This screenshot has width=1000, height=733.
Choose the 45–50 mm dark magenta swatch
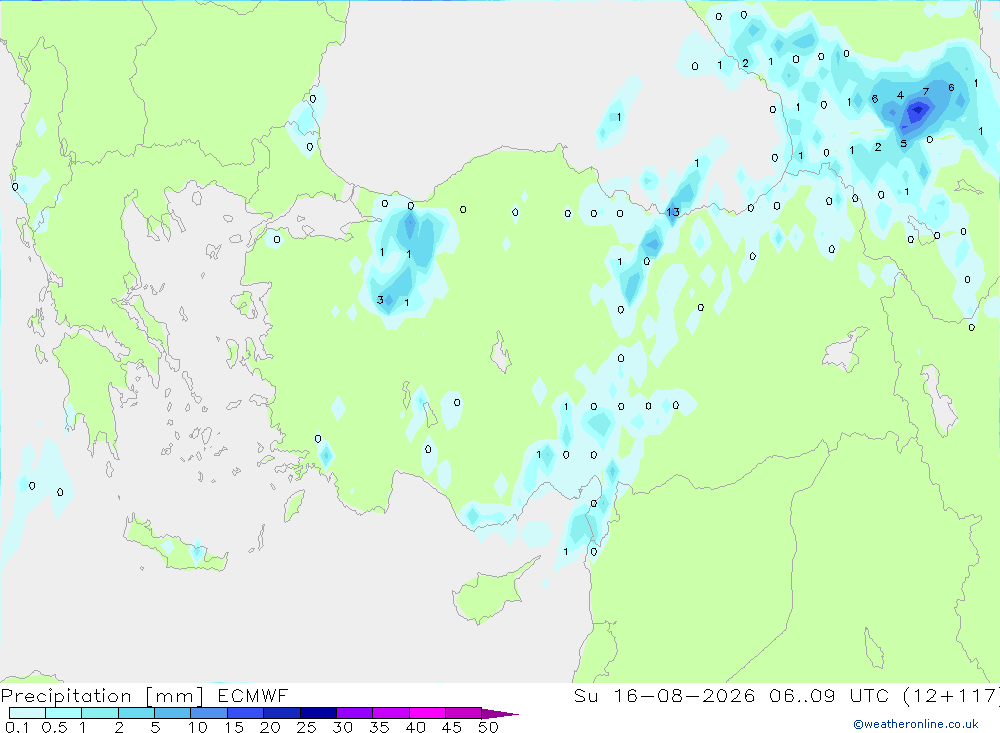463,713
